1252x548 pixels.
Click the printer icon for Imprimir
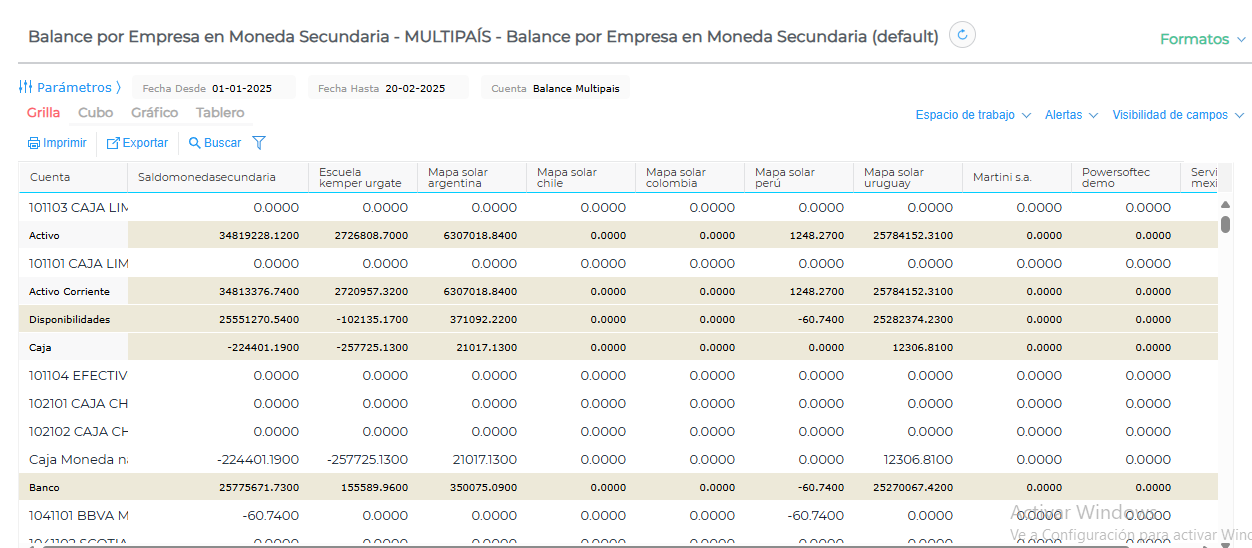(x=34, y=143)
